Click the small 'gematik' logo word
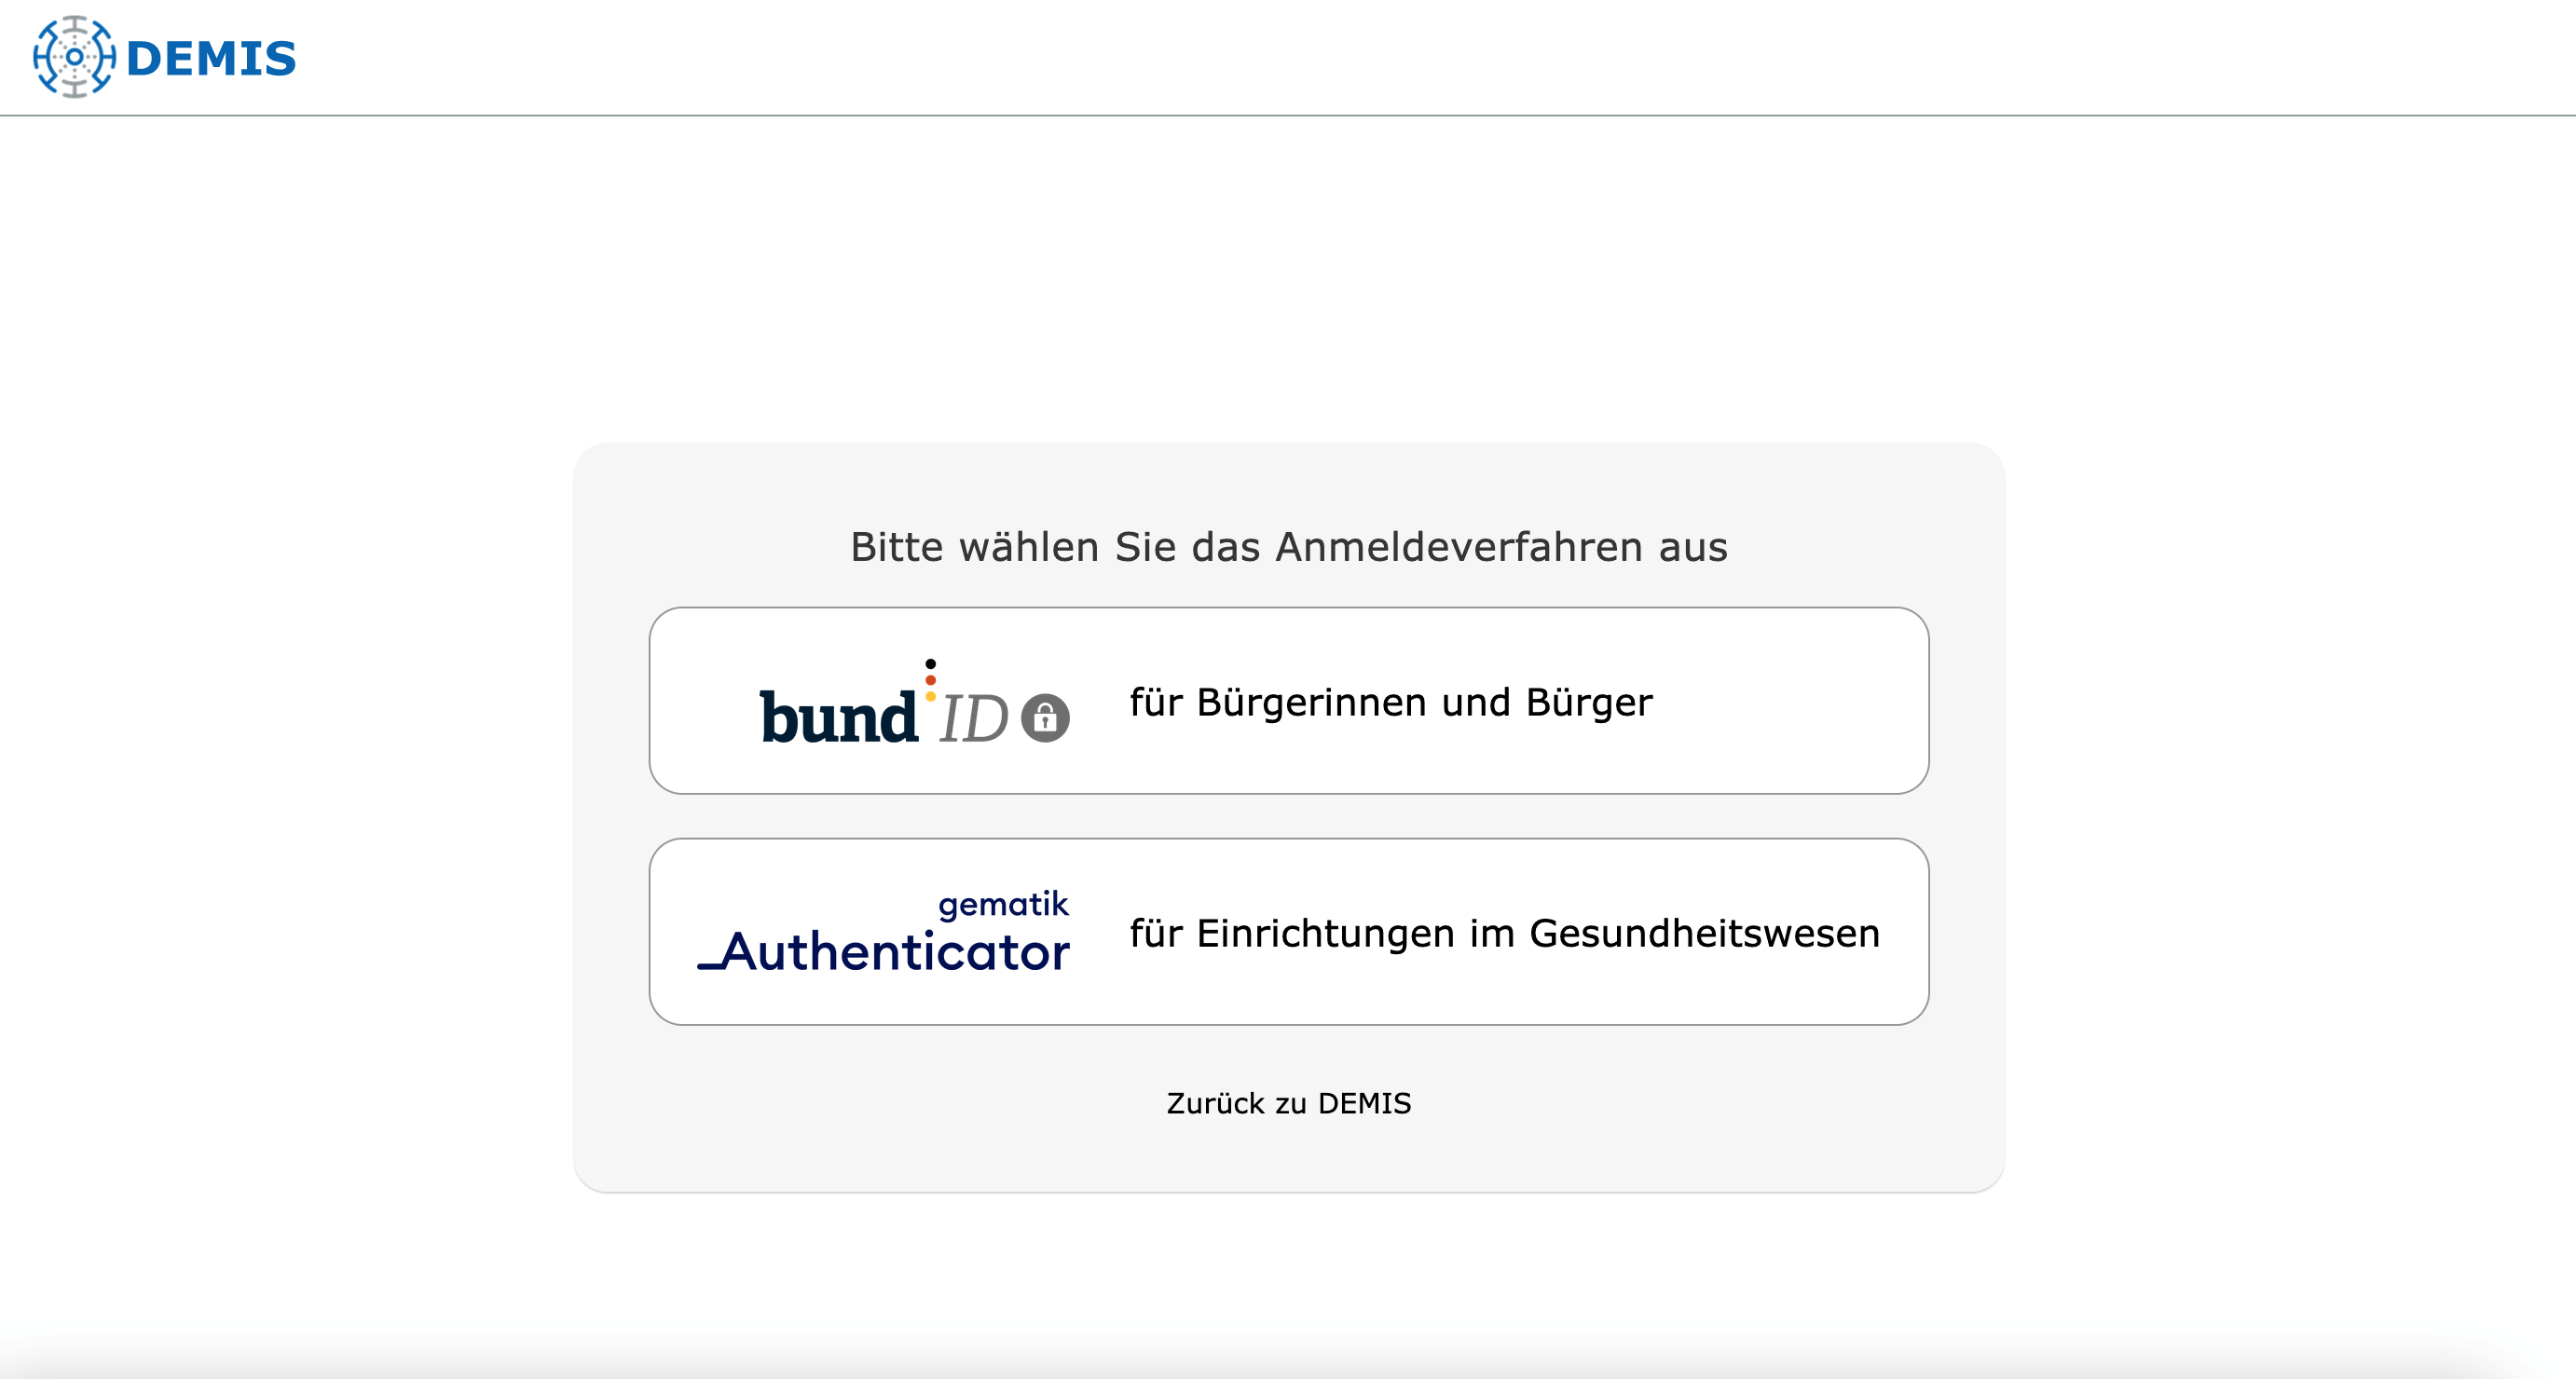 click(1003, 904)
